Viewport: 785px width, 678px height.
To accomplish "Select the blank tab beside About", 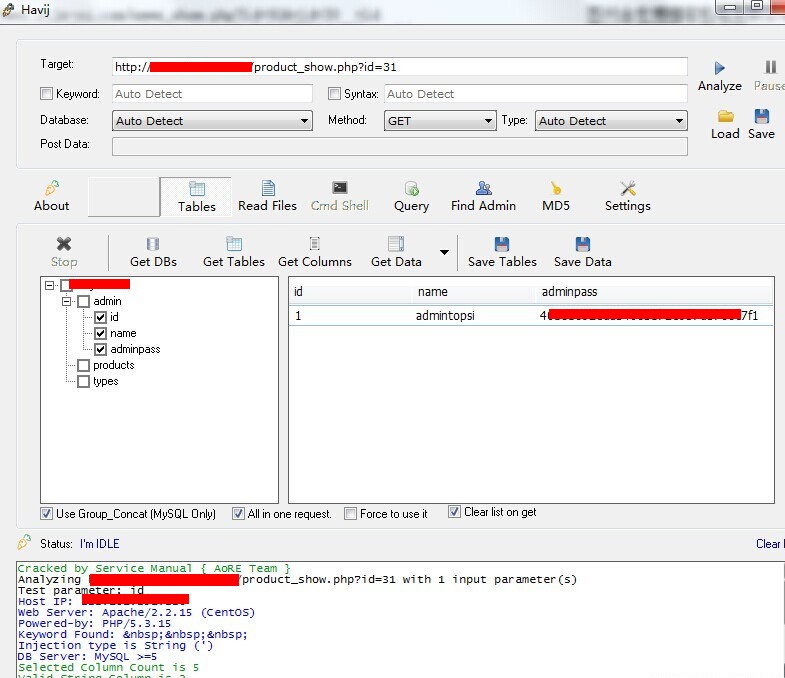I will (124, 197).
